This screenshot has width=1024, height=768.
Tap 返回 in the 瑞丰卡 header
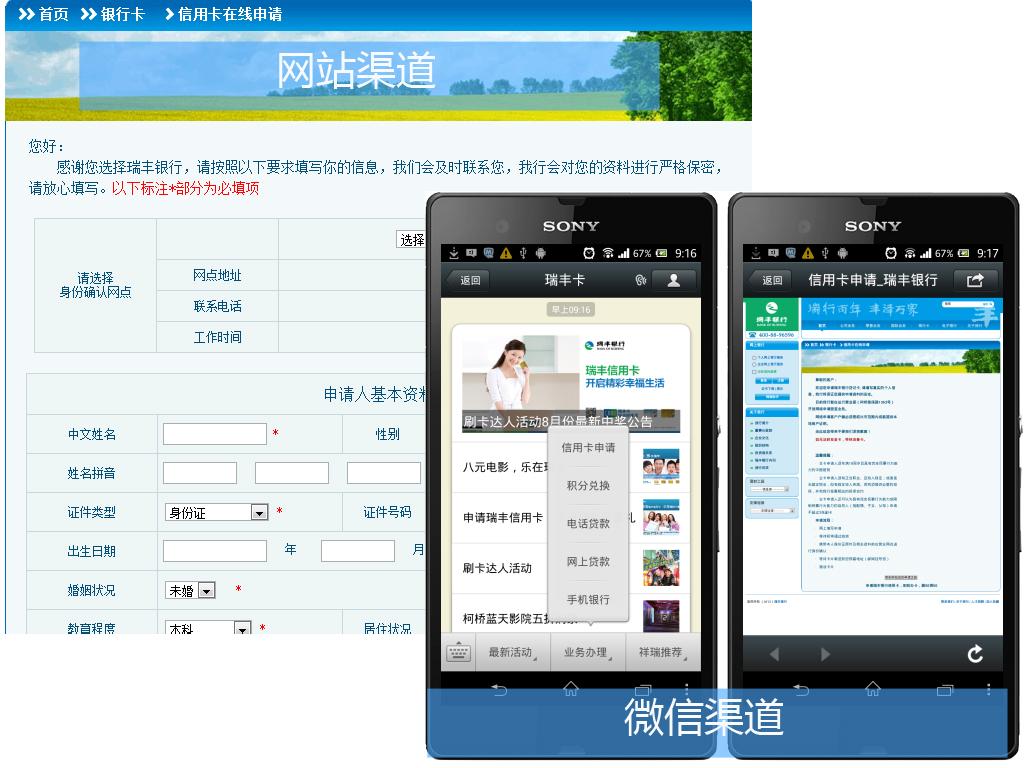(x=470, y=280)
